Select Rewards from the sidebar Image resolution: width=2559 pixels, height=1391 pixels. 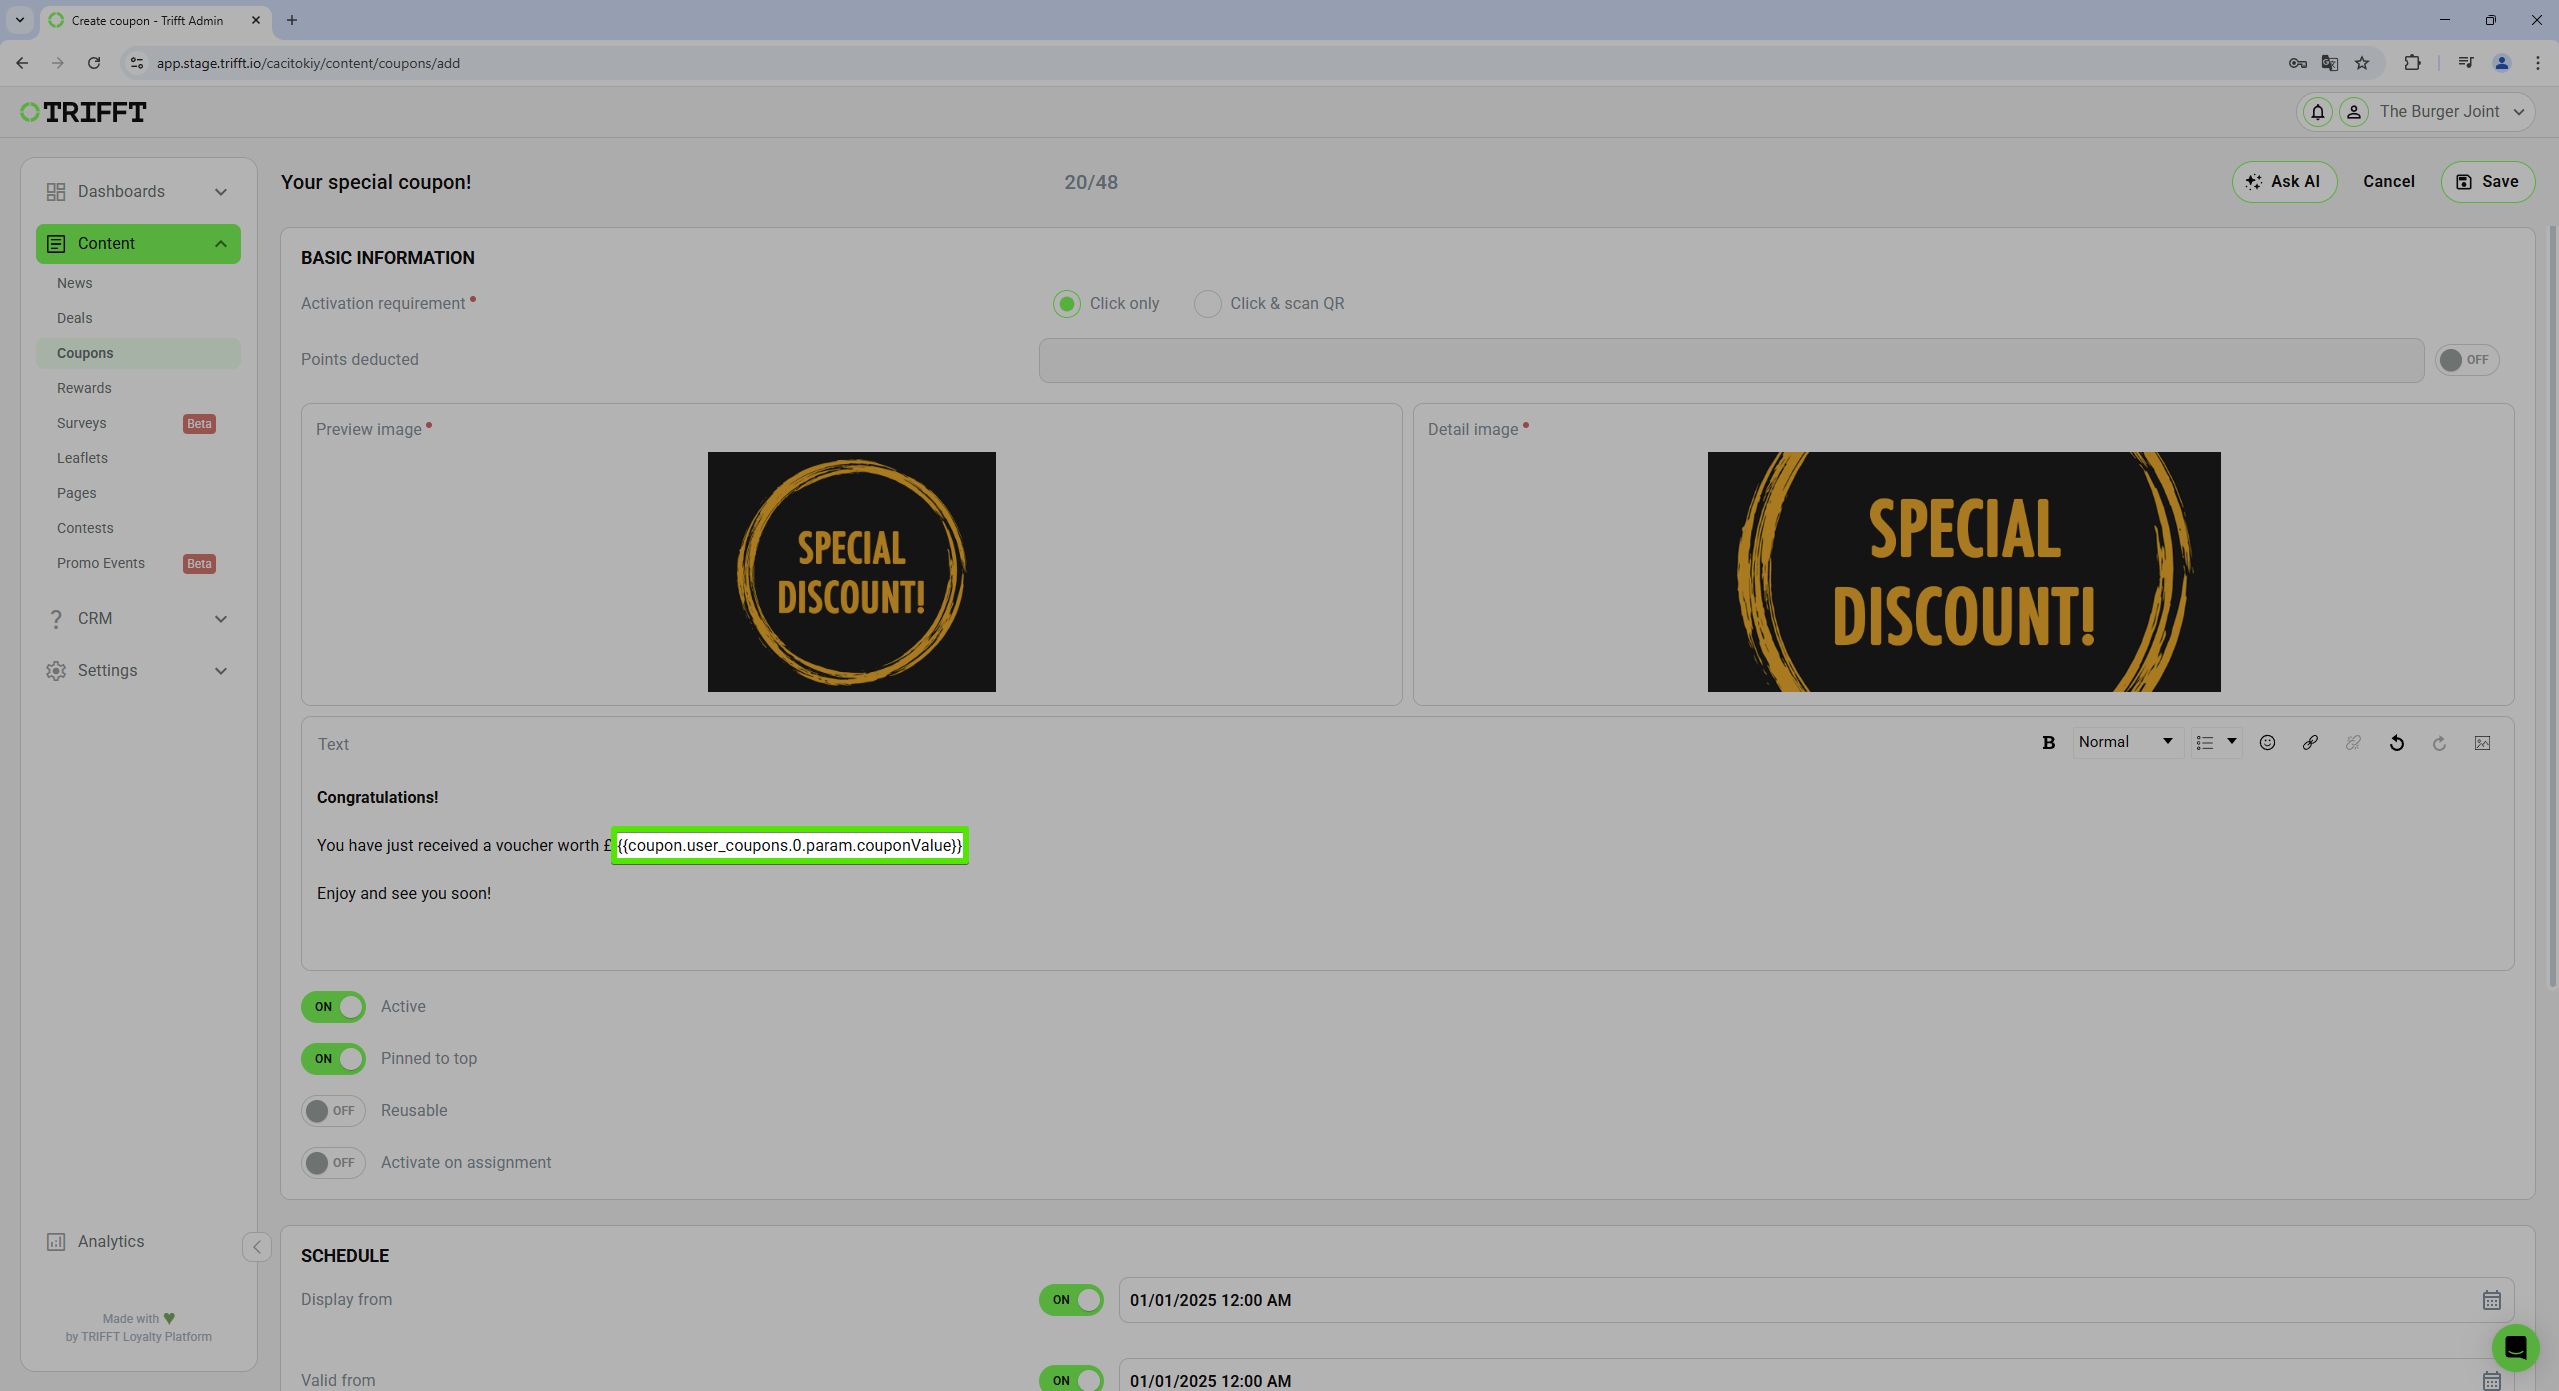tap(82, 387)
